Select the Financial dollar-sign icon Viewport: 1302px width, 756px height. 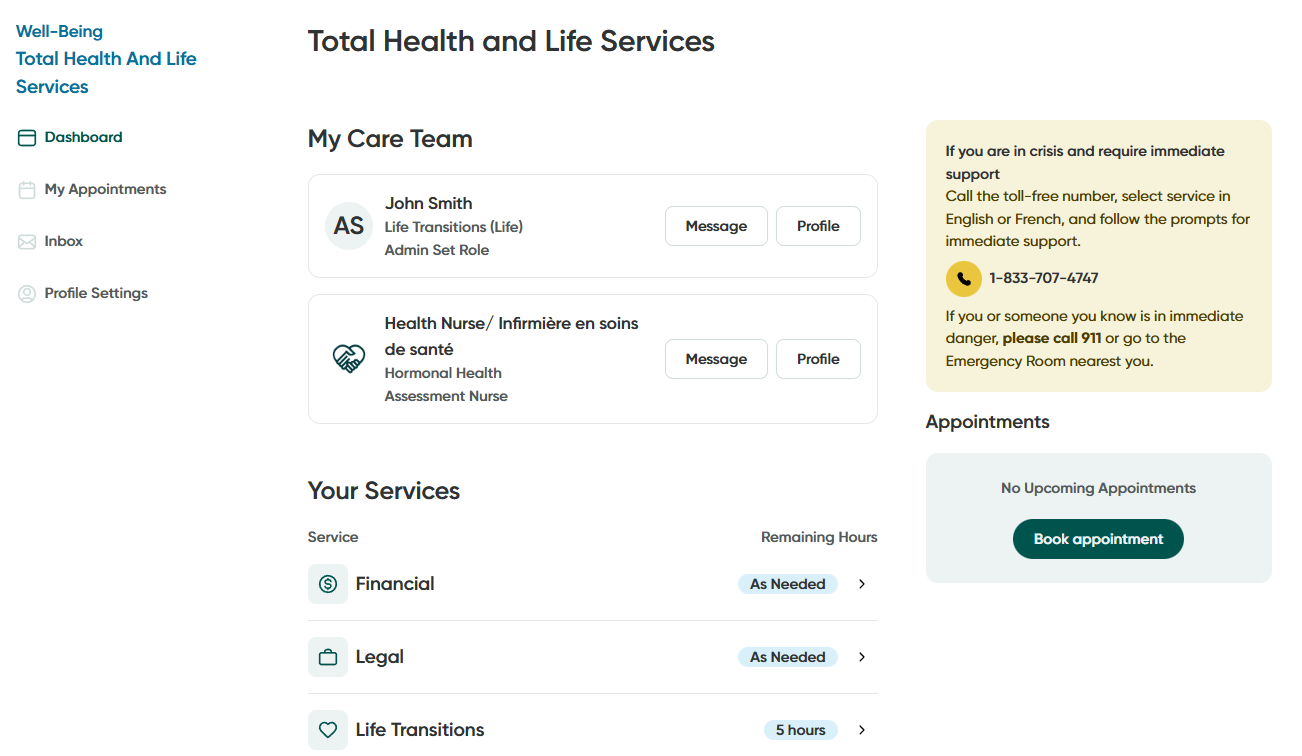[x=328, y=583]
